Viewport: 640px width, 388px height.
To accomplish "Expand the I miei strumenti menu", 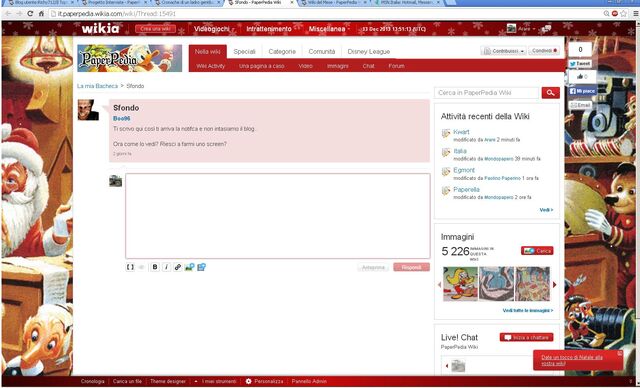I will [x=216, y=381].
